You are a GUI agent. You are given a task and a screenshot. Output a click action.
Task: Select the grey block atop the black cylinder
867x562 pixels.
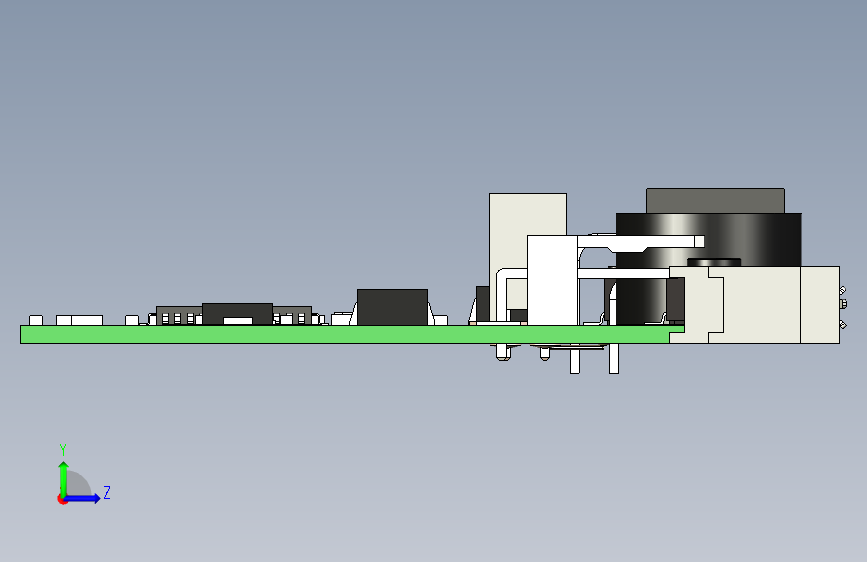715,201
